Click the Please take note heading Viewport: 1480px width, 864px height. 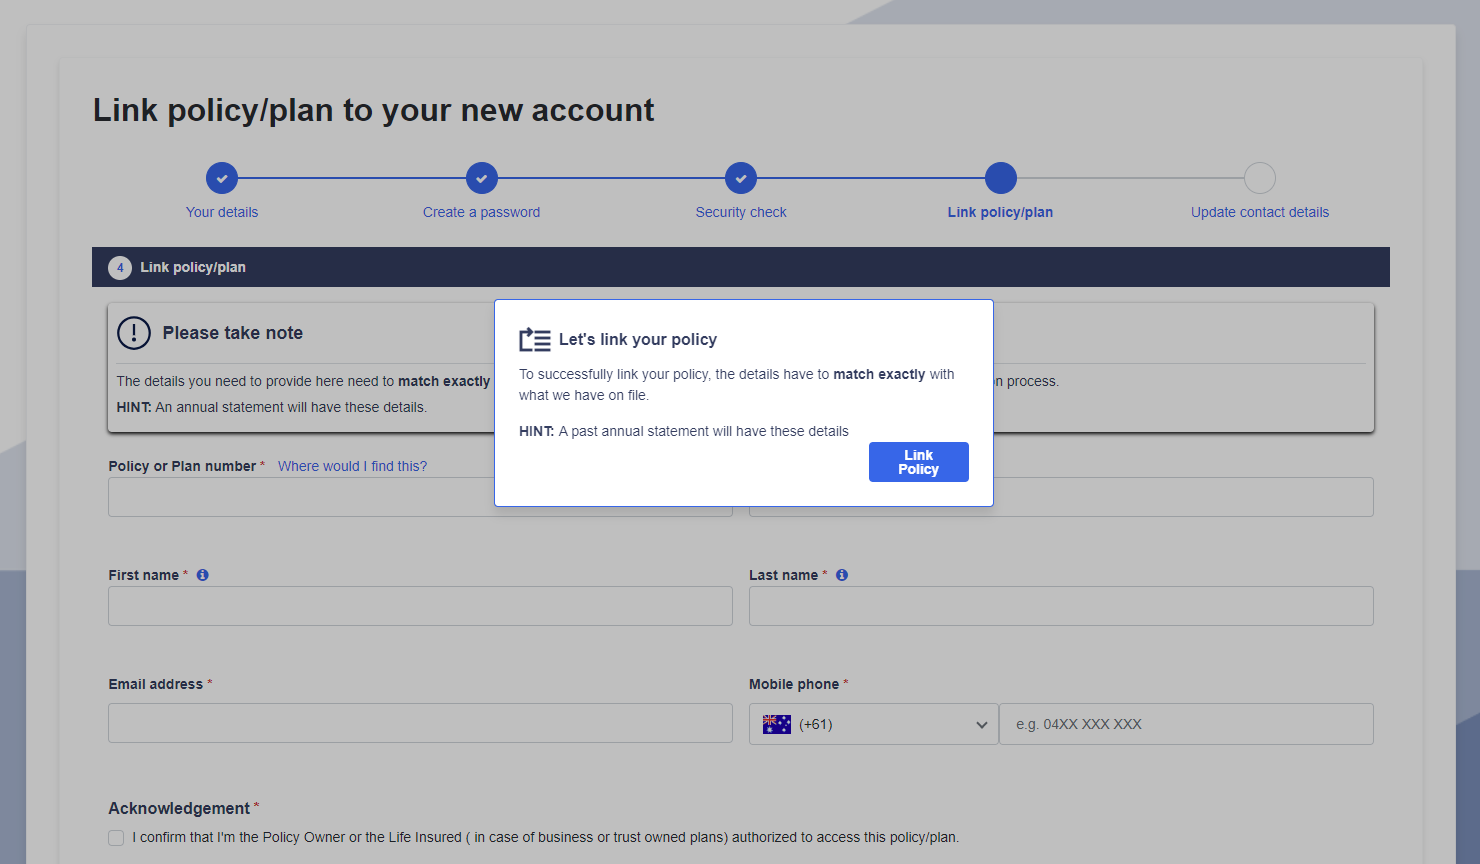pos(233,333)
